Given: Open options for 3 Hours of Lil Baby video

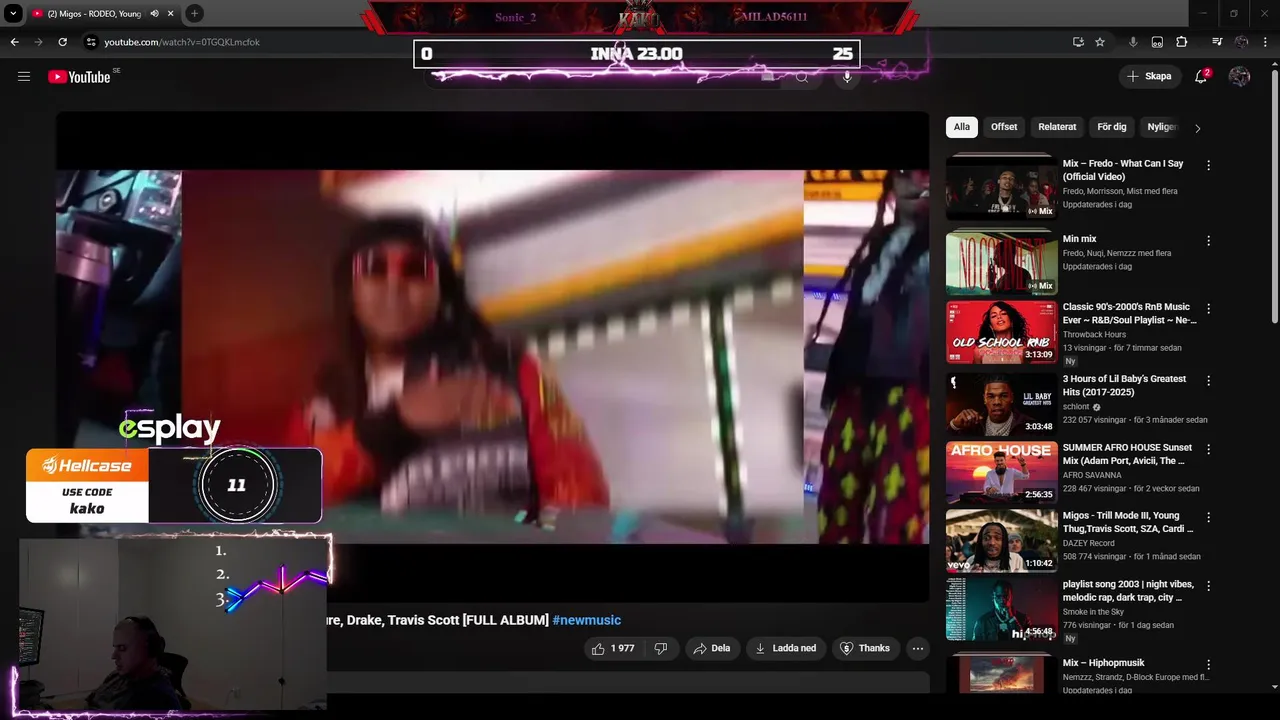Looking at the screenshot, I should coord(1208,381).
